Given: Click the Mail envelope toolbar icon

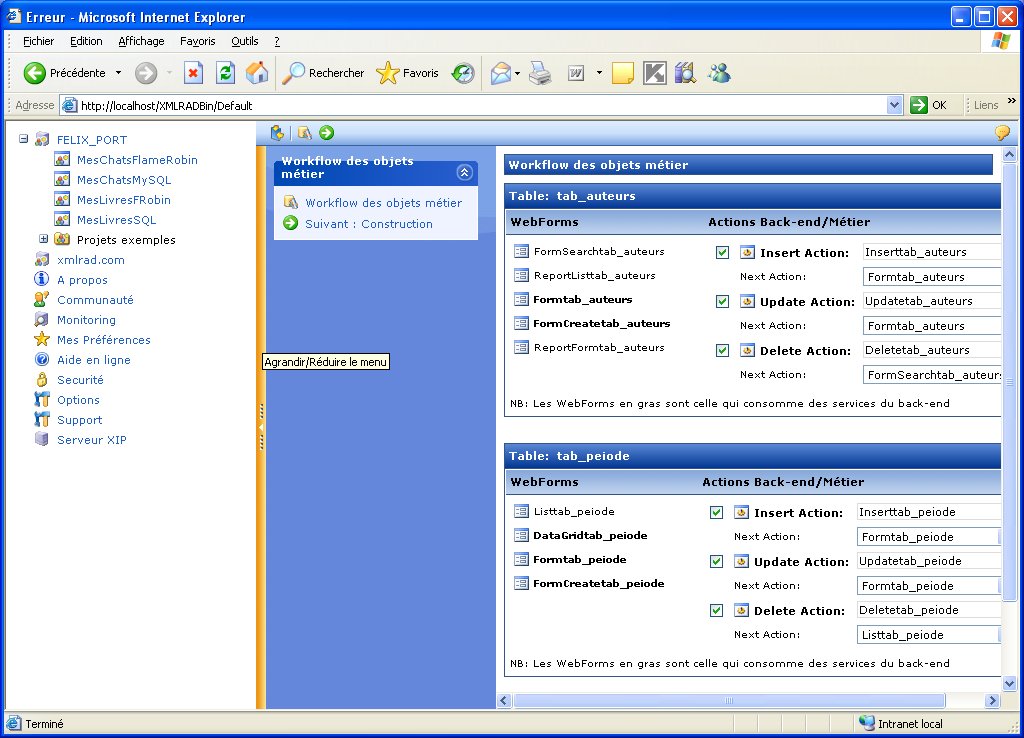Looking at the screenshot, I should pos(500,73).
